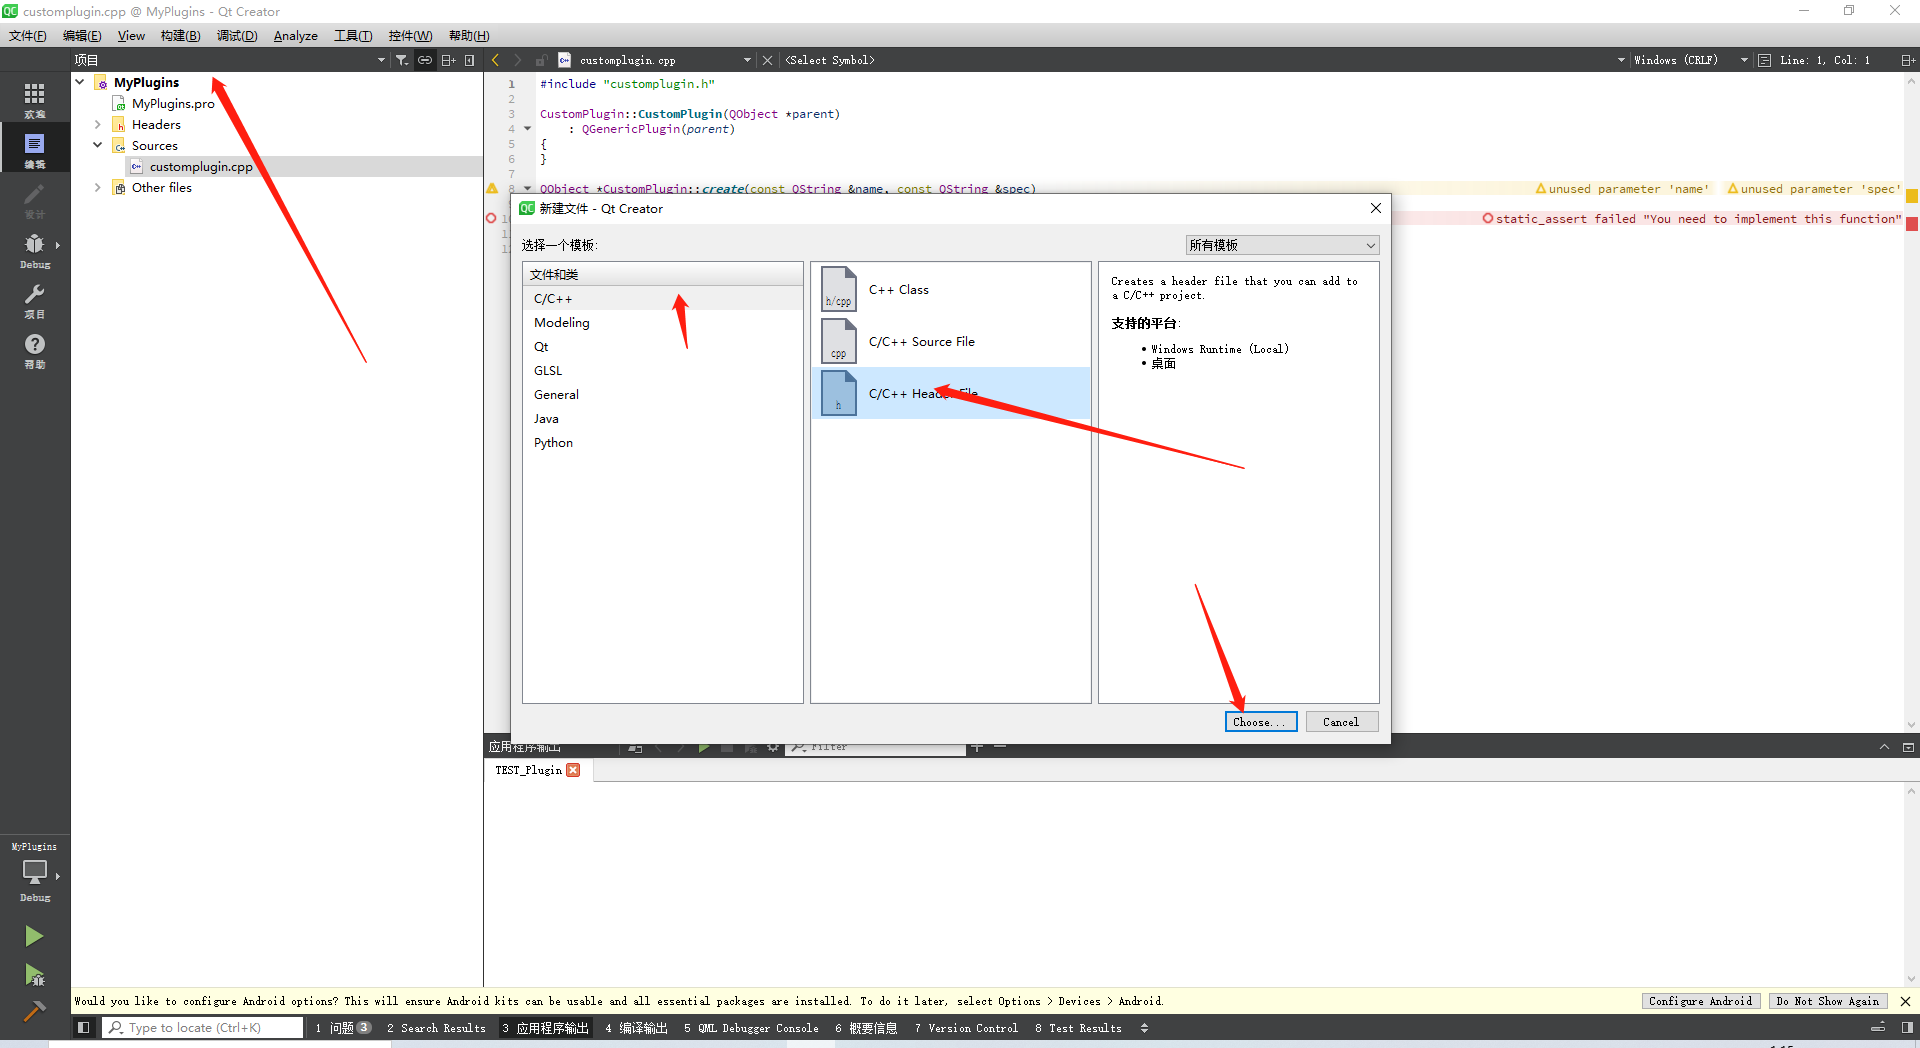The height and width of the screenshot is (1048, 1920).
Task: Open the Welcome mode in left sidebar
Action: tap(34, 98)
